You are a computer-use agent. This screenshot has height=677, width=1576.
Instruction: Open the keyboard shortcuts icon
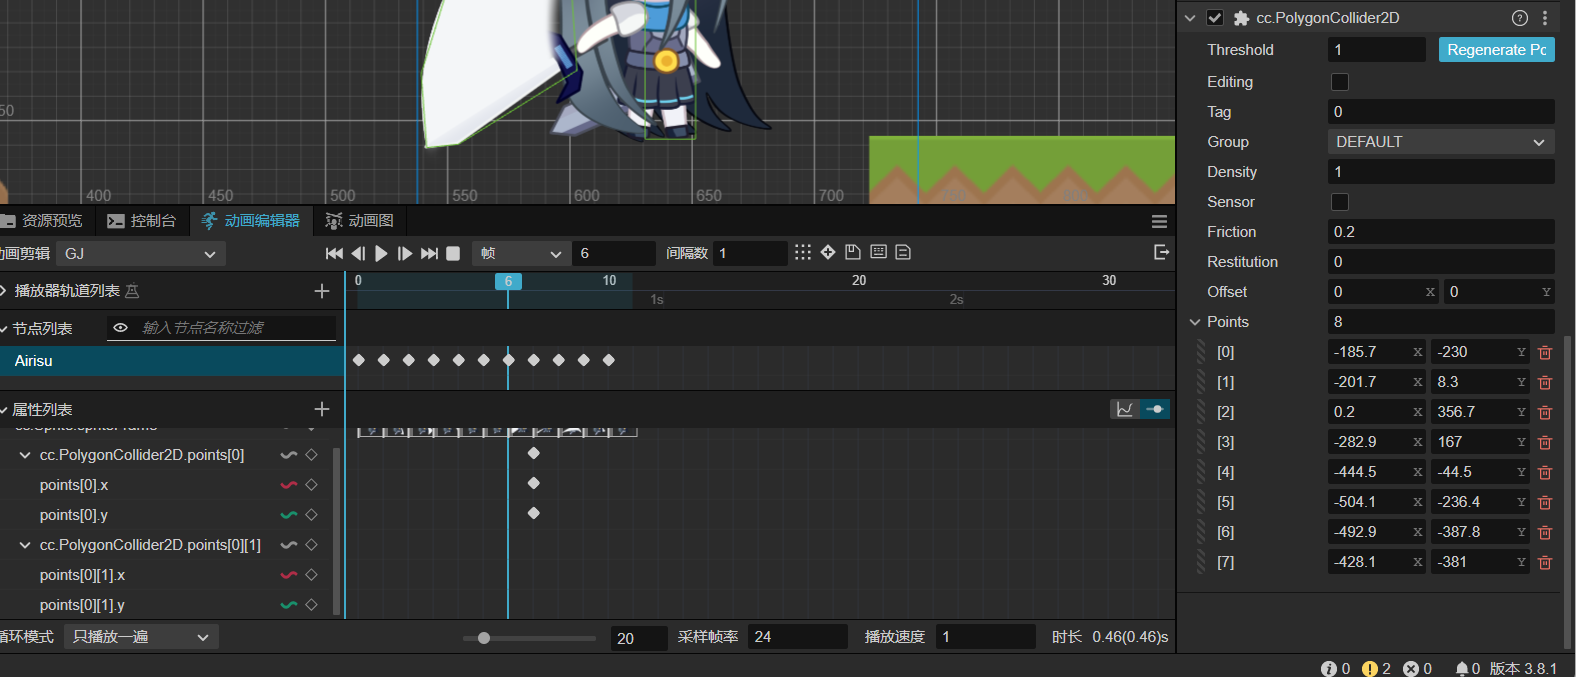pyautogui.click(x=878, y=252)
